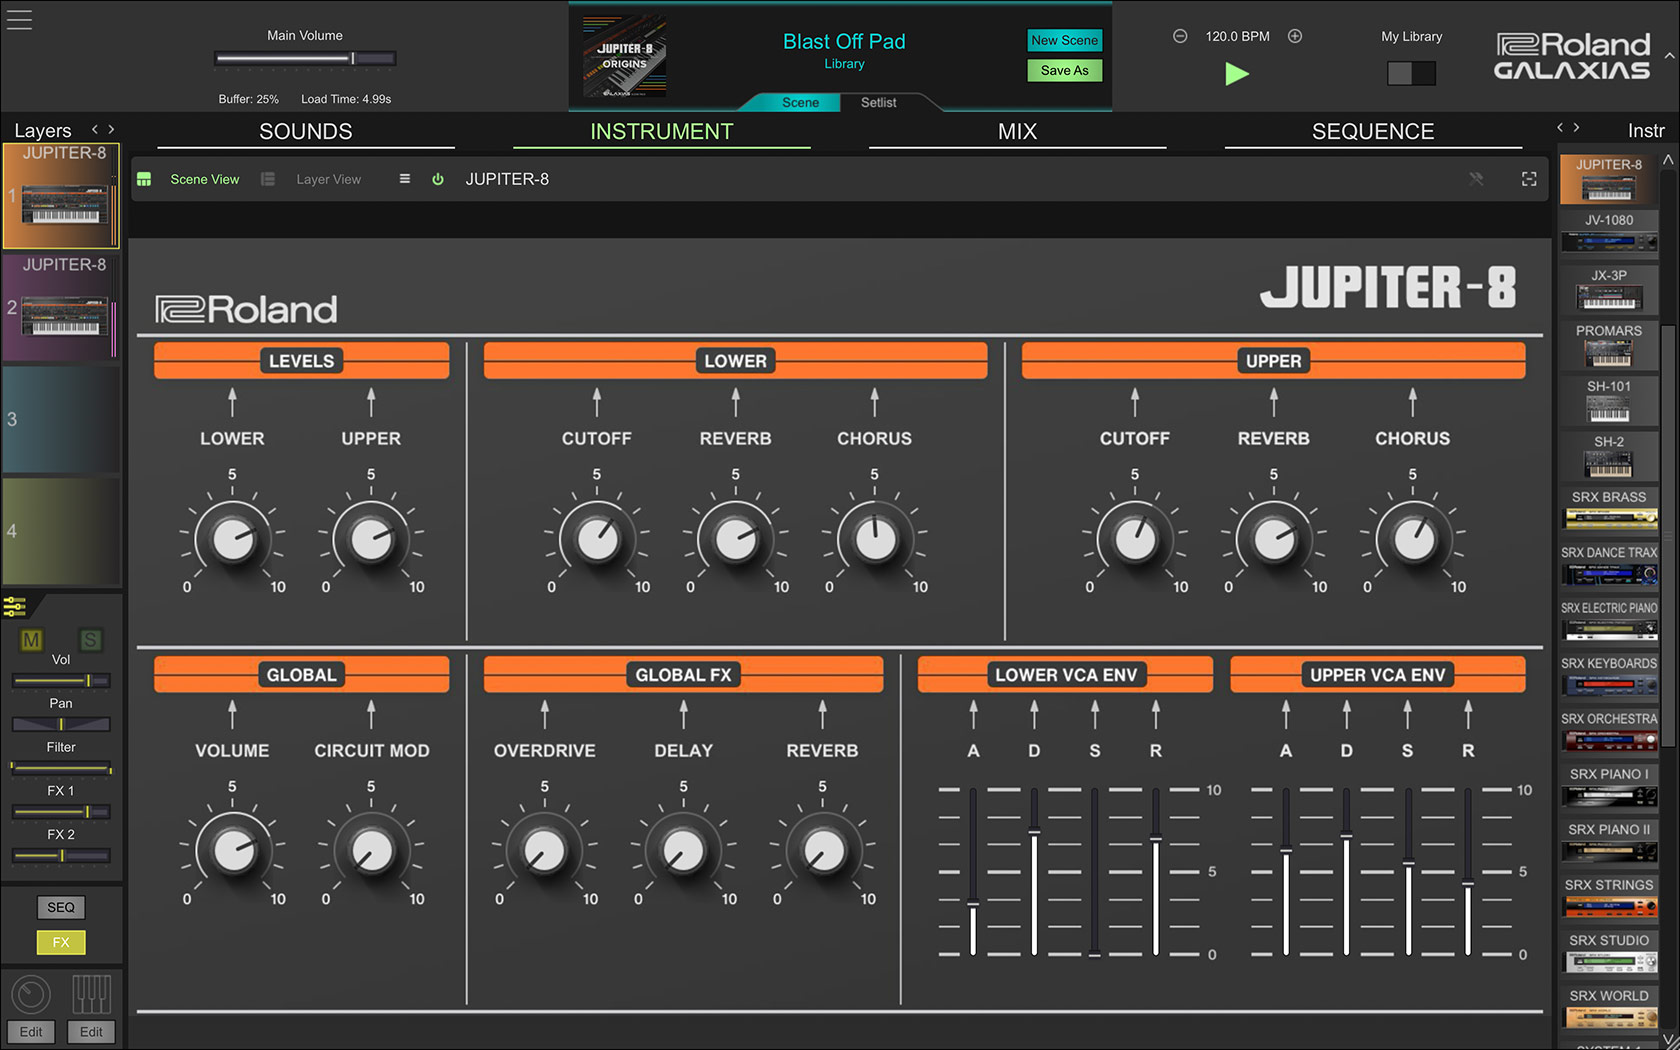Click the left arrow of Instr panel
Screen dimensions: 1680x1050
[1560, 128]
